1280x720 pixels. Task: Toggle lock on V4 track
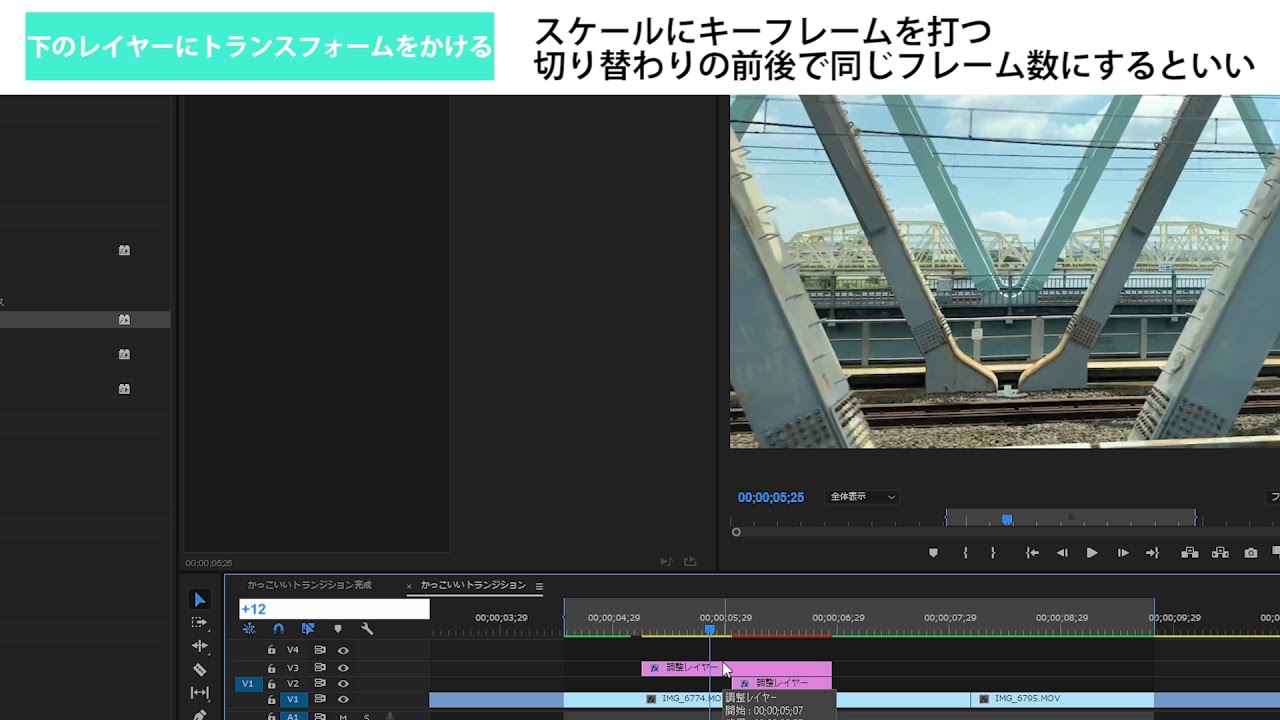(271, 650)
